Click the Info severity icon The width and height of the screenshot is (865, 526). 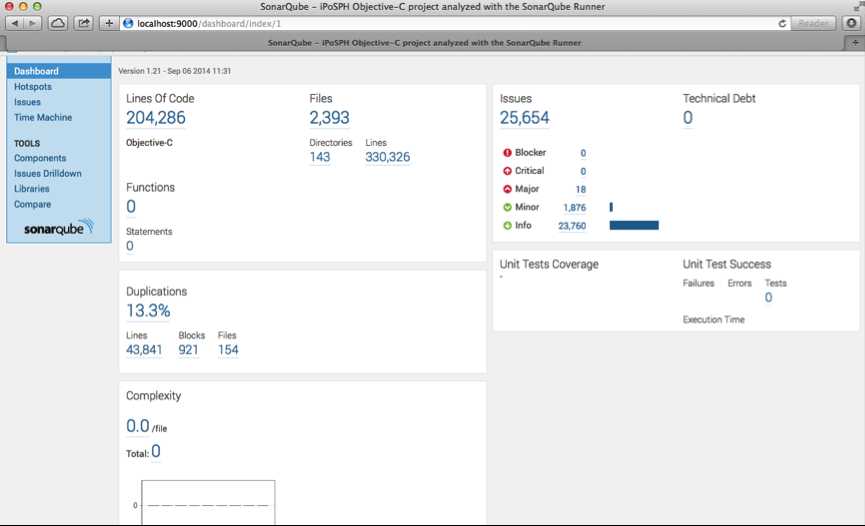[507, 226]
